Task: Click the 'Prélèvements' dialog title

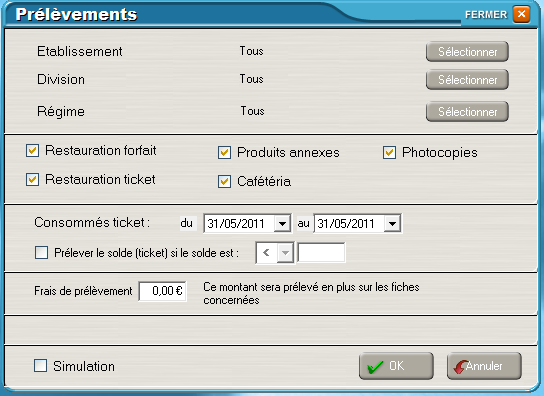Action: tap(76, 15)
